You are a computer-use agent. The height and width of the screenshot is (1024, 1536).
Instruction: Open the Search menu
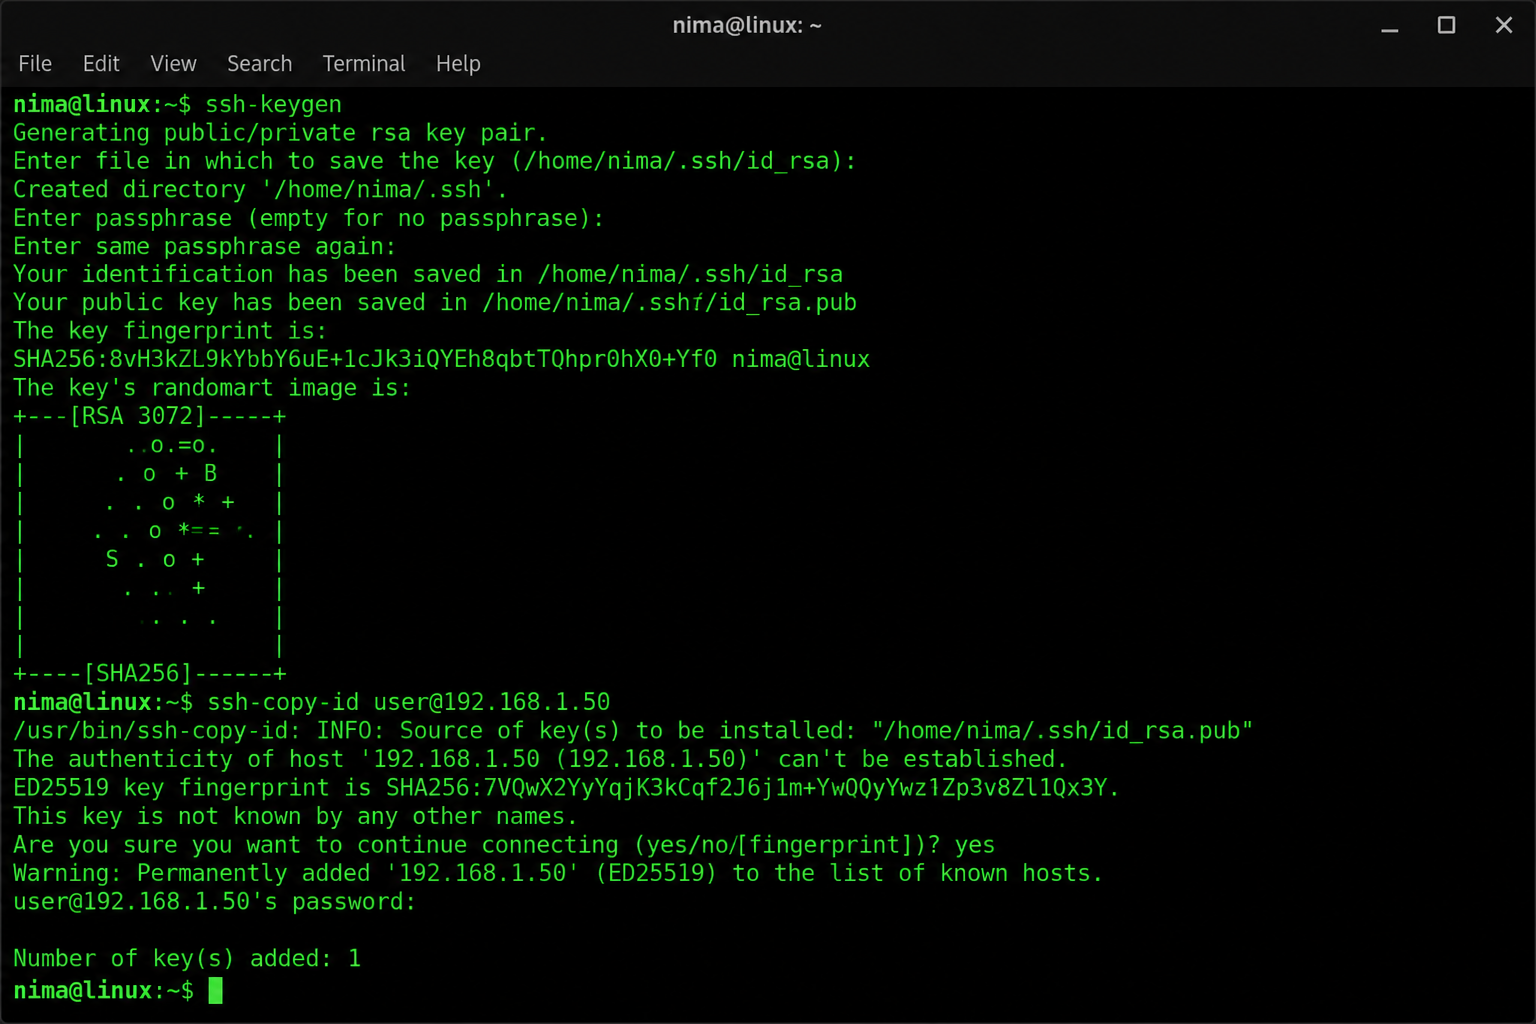[x=259, y=64]
